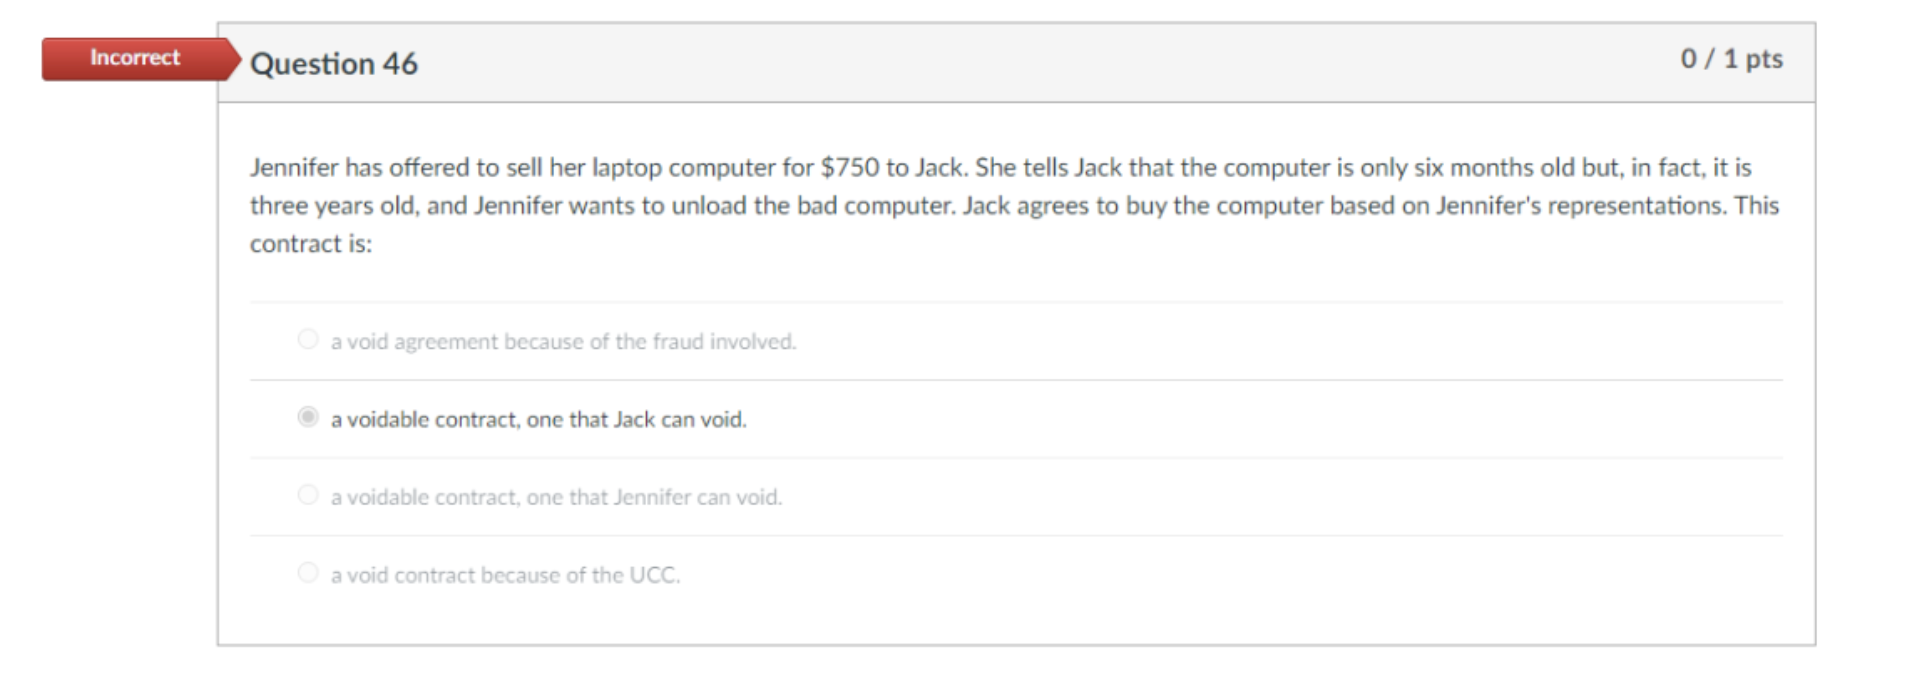Click the fraud answer option text
1928x678 pixels.
563,340
